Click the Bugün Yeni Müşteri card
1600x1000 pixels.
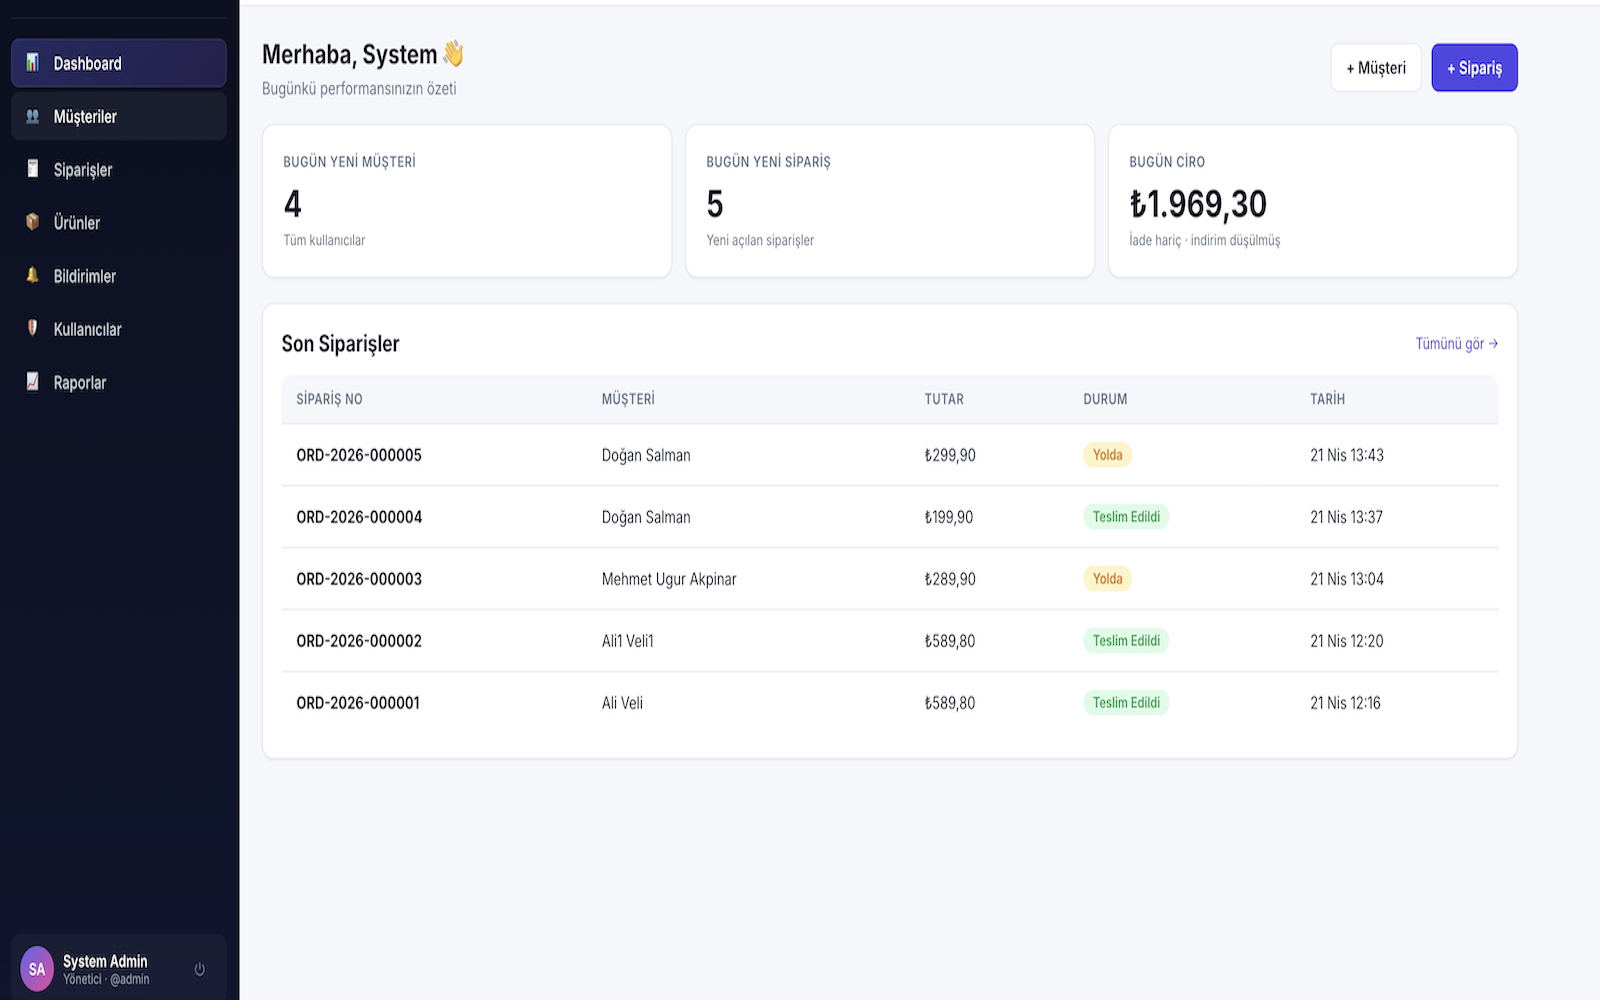click(466, 201)
